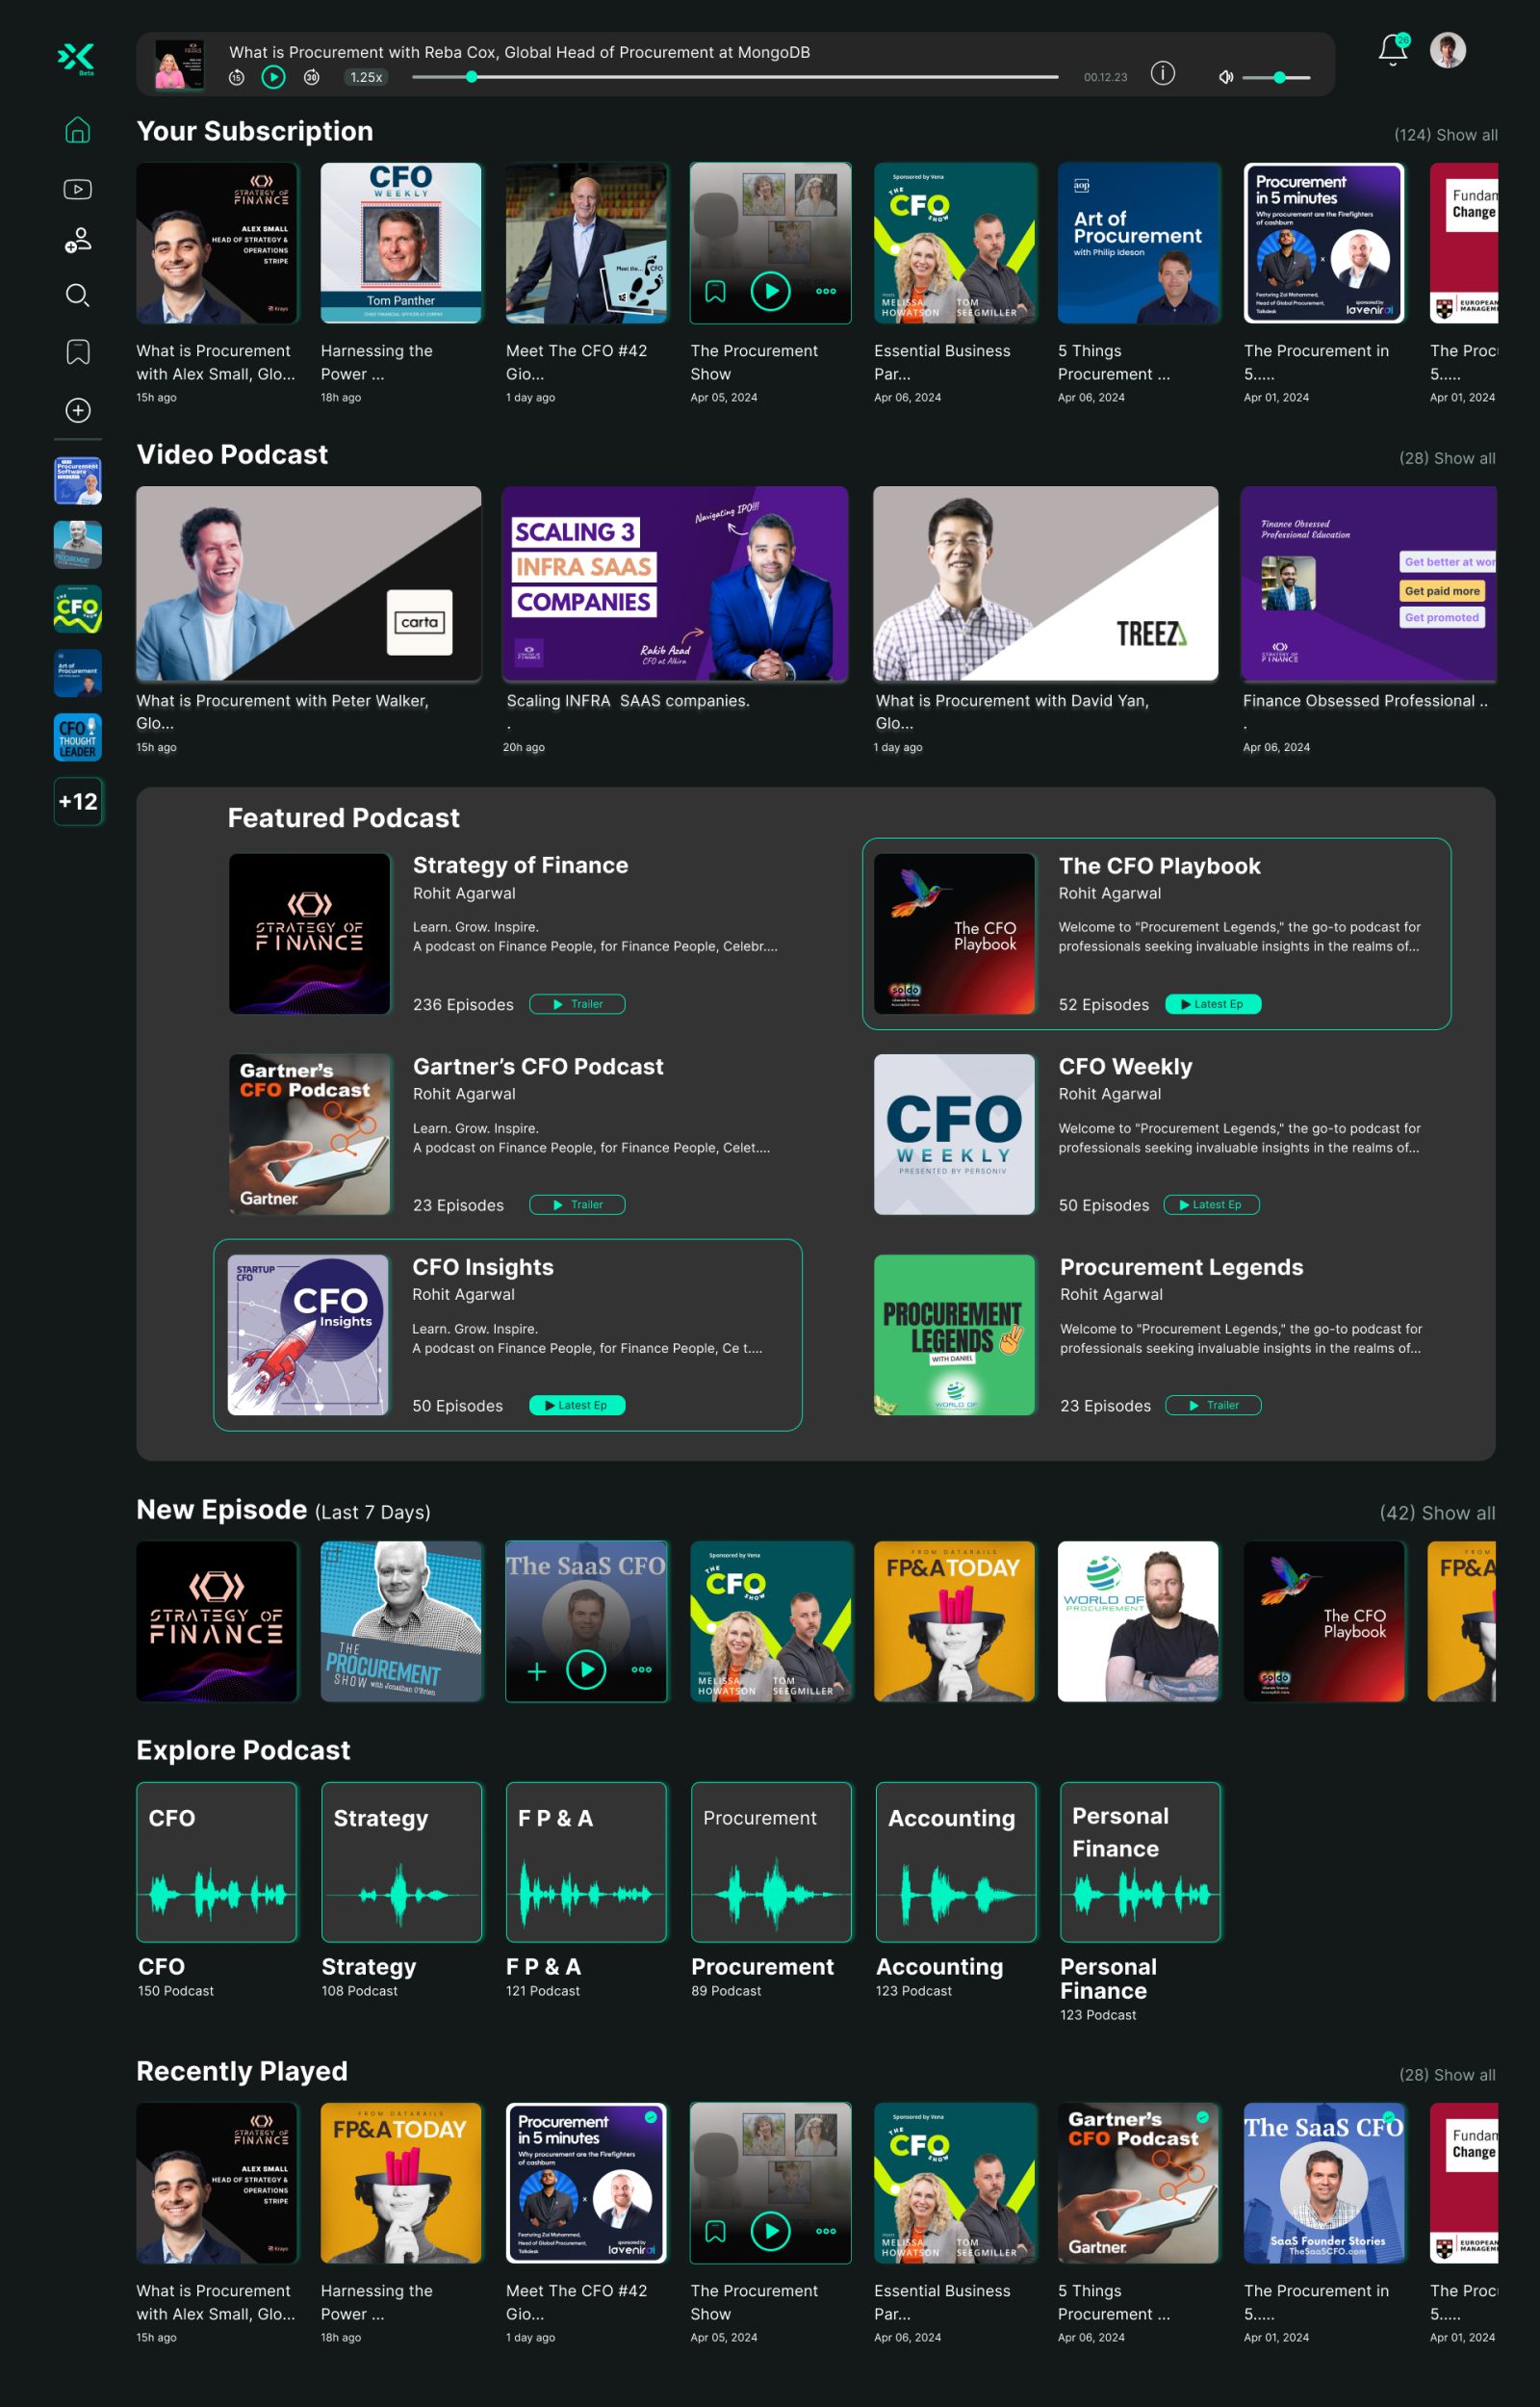Open the Home icon in sidebar
The image size is (1540, 2407).
tap(77, 130)
